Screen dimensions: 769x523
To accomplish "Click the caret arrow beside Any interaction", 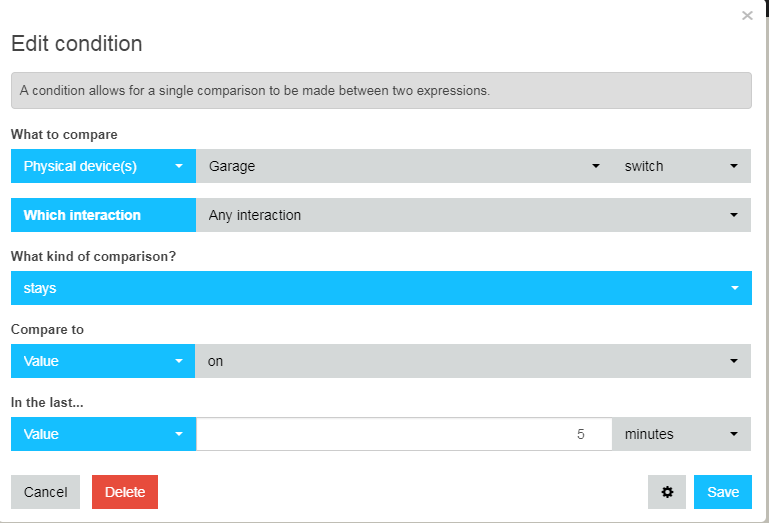I will tap(734, 215).
